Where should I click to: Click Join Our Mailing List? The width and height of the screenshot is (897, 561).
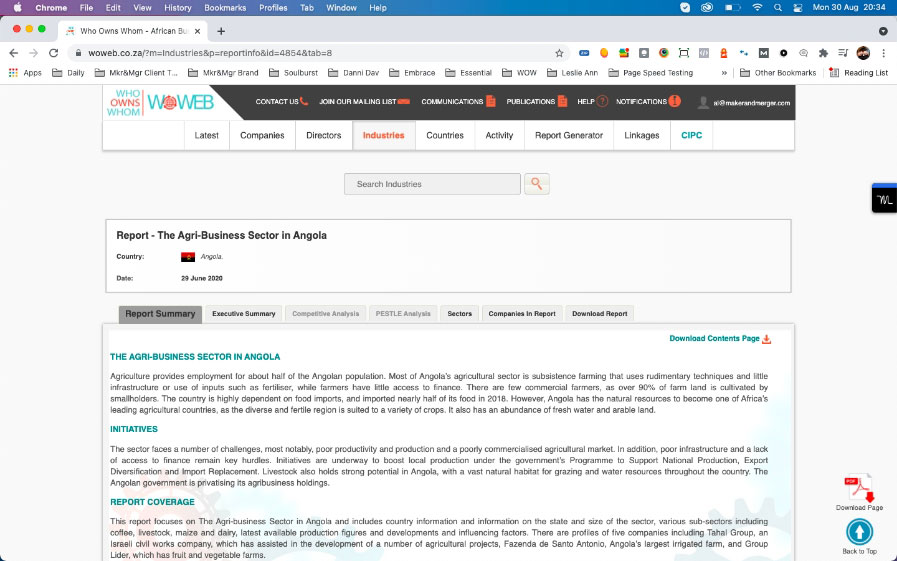364,102
